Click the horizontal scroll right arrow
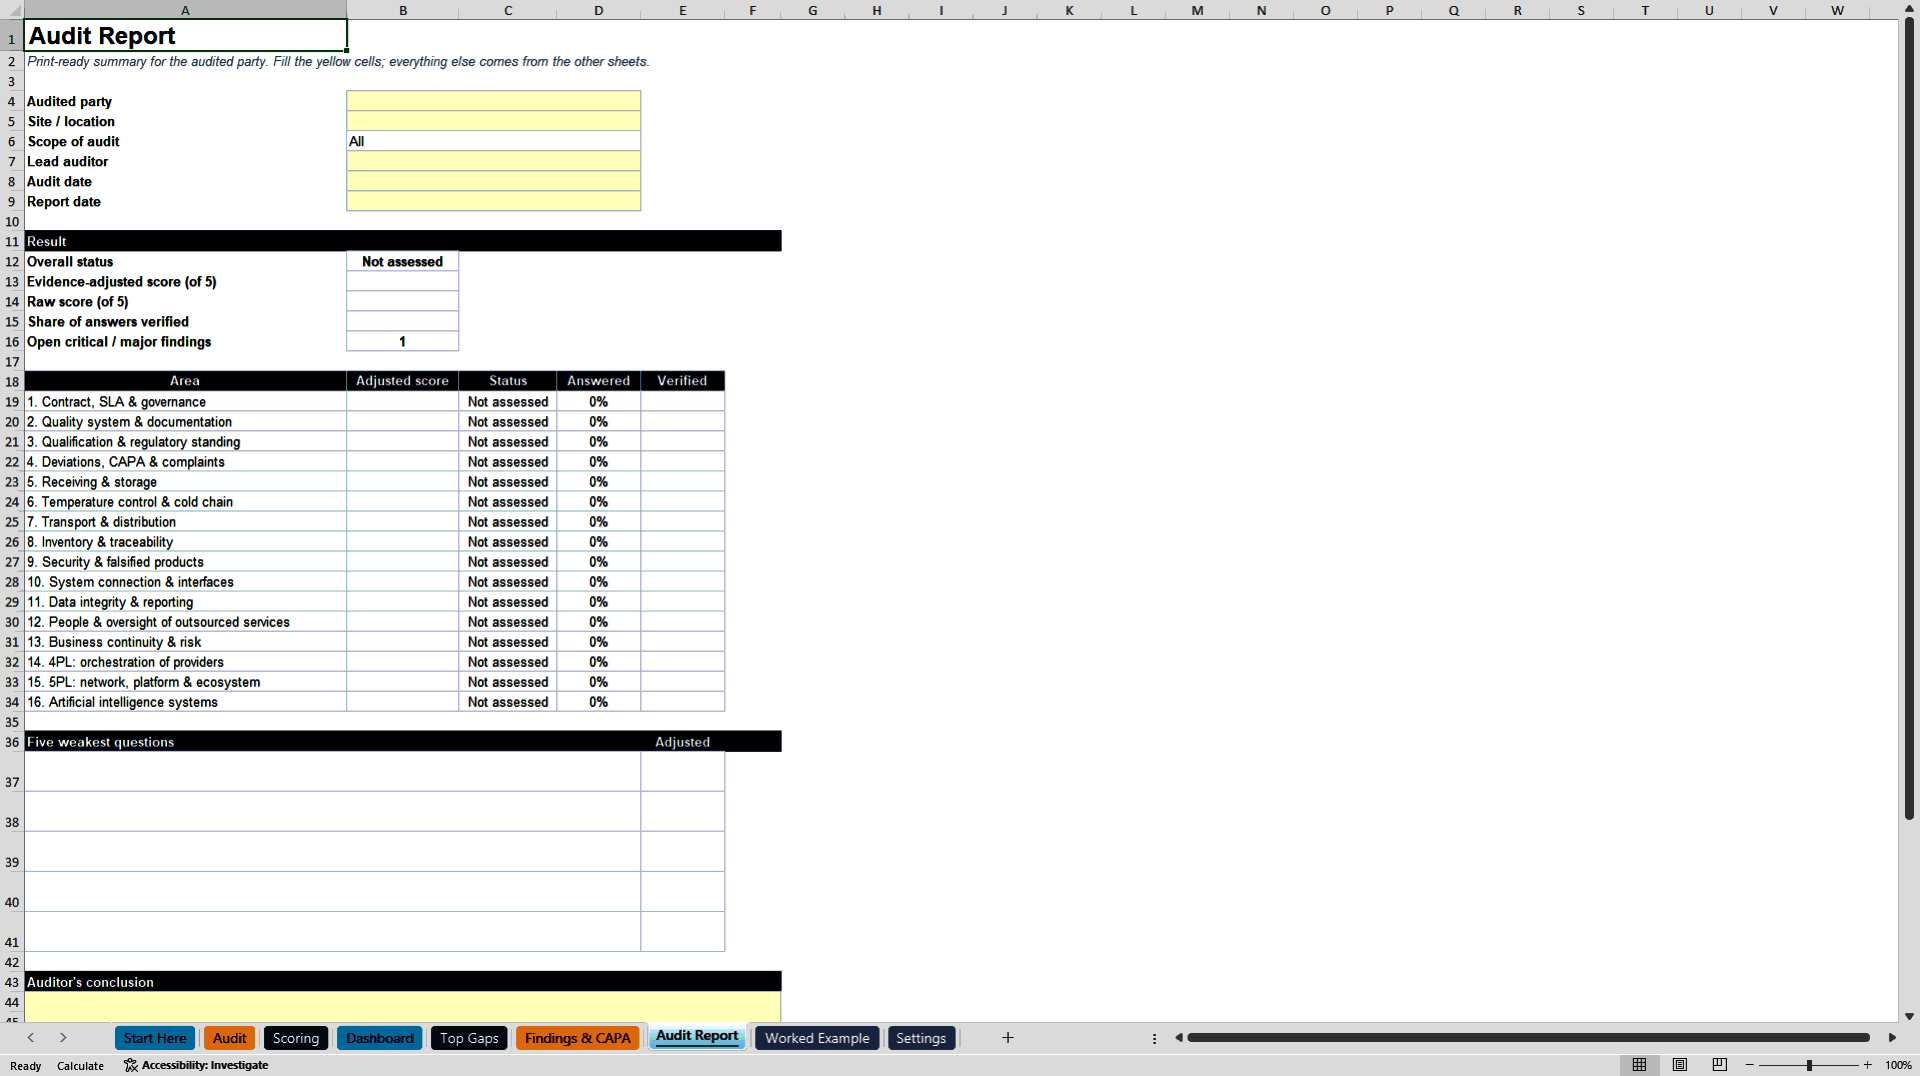Viewport: 1920px width, 1076px height. pos(1892,1038)
